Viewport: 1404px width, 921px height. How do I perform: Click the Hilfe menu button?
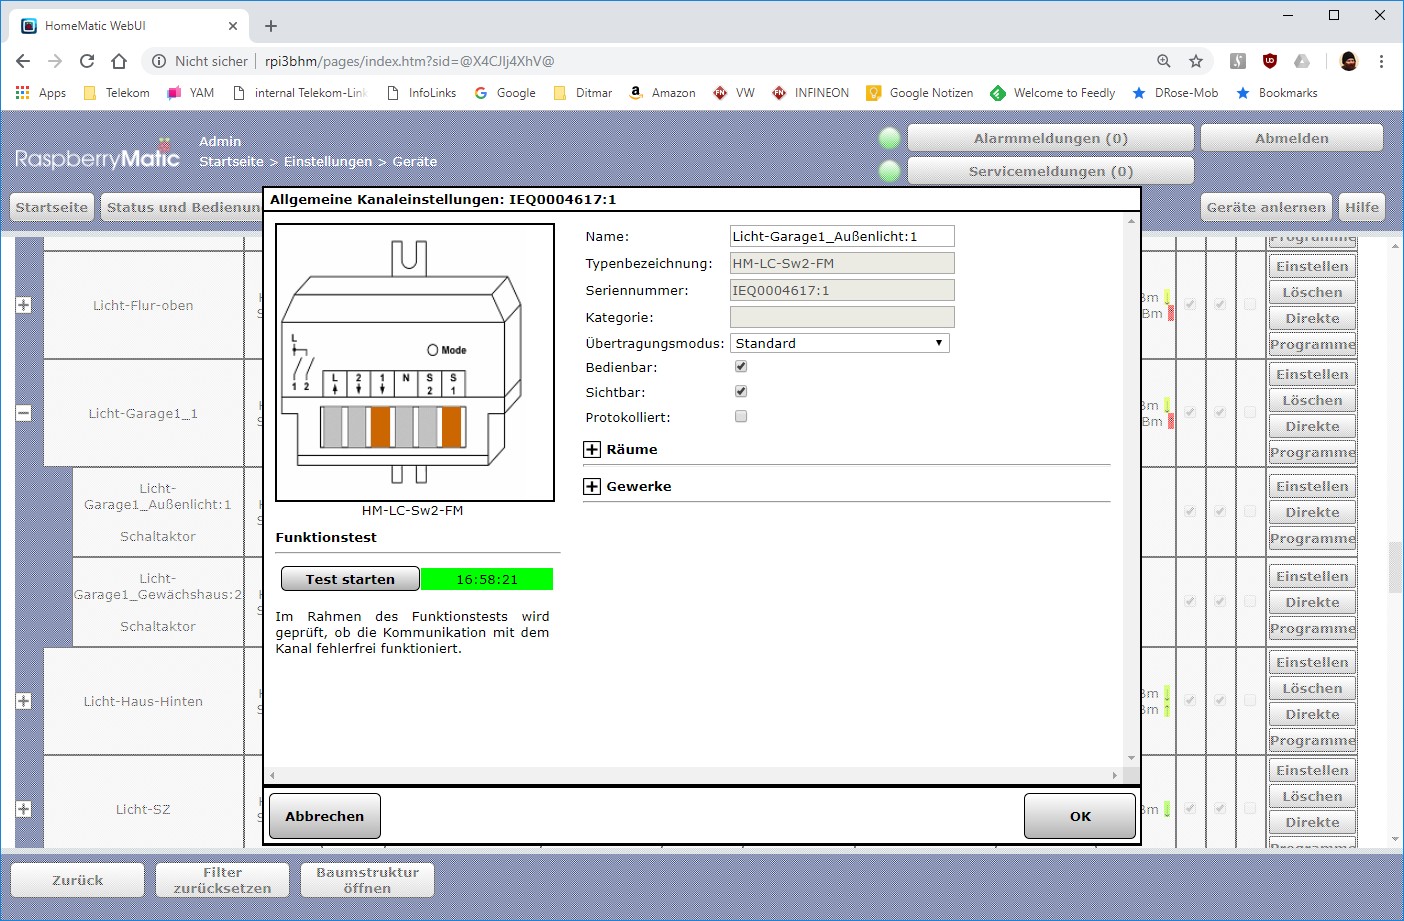click(x=1362, y=207)
